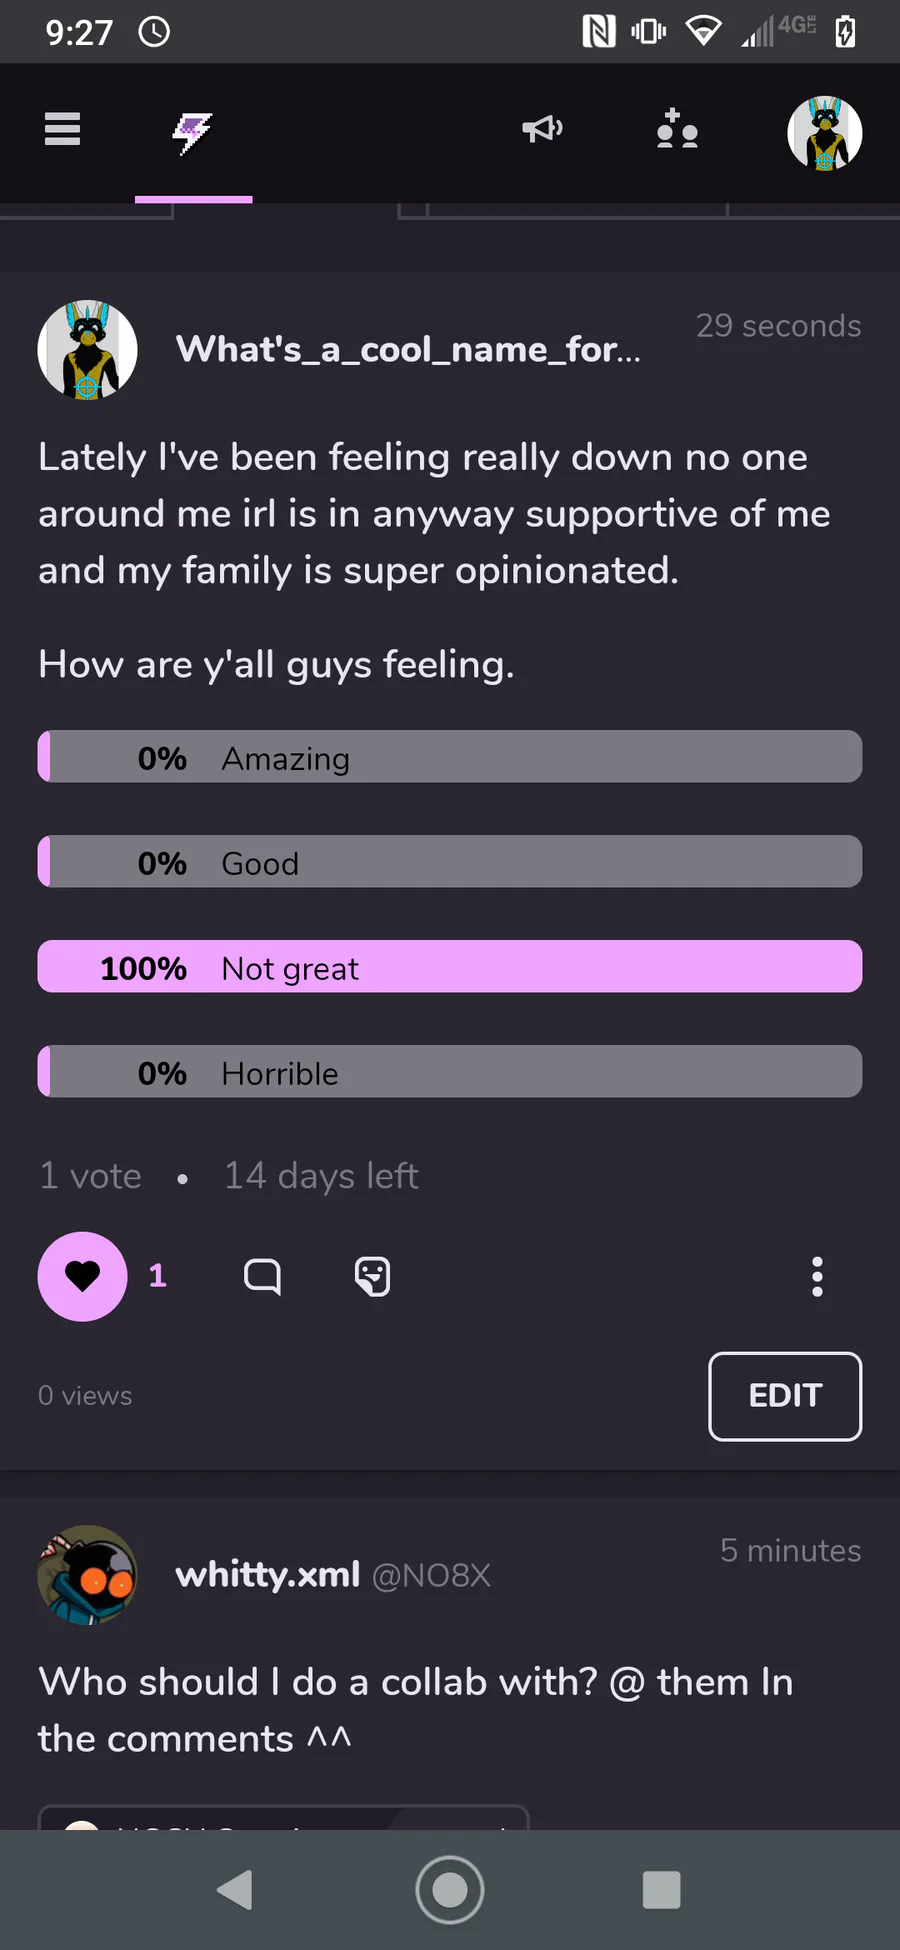Screen dimensions: 900x1950
Task: Tap the profile avatar in top bar
Action: (x=824, y=133)
